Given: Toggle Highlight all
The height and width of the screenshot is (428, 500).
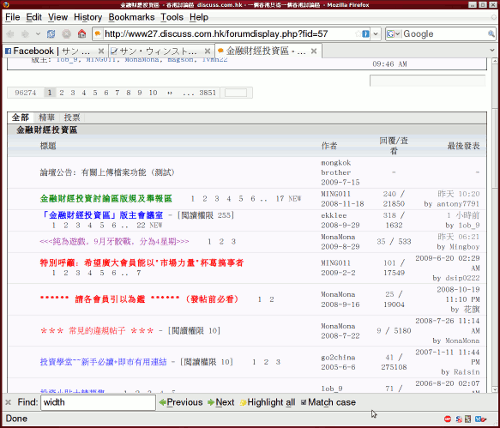Looking at the screenshot, I should tap(267, 402).
